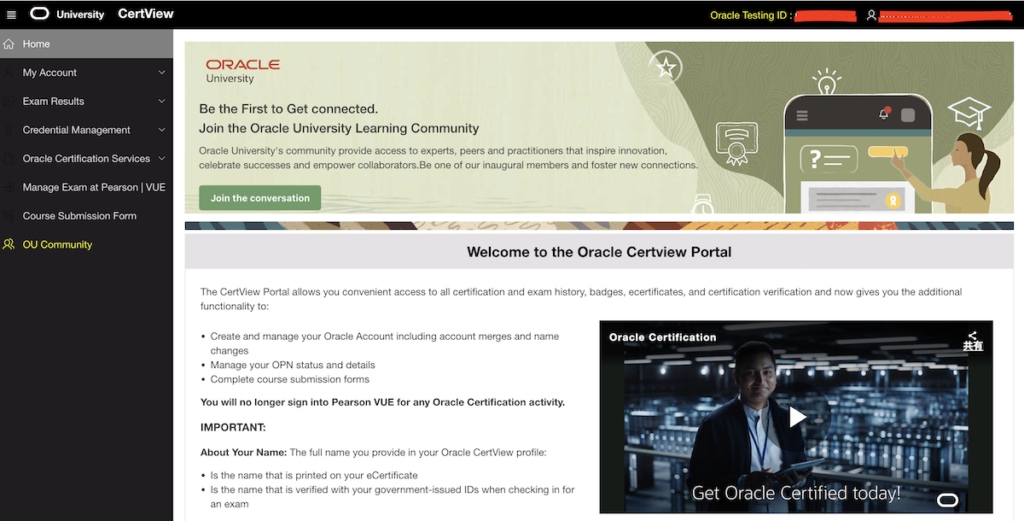Play the Oracle Certification video

(796, 417)
